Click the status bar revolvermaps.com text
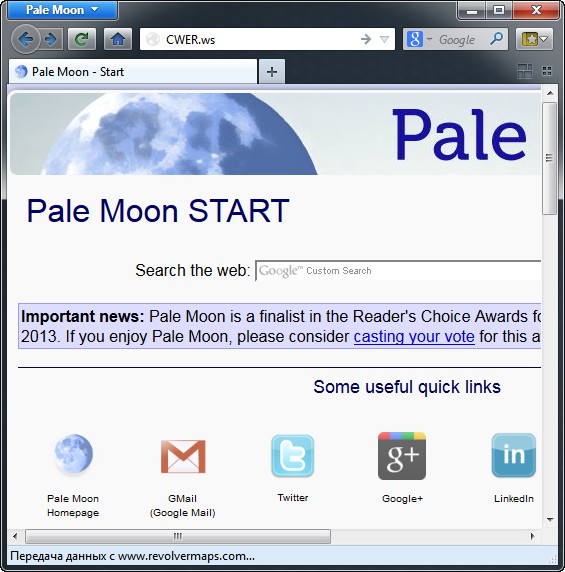Viewport: 565px width, 572px height. tap(132, 556)
